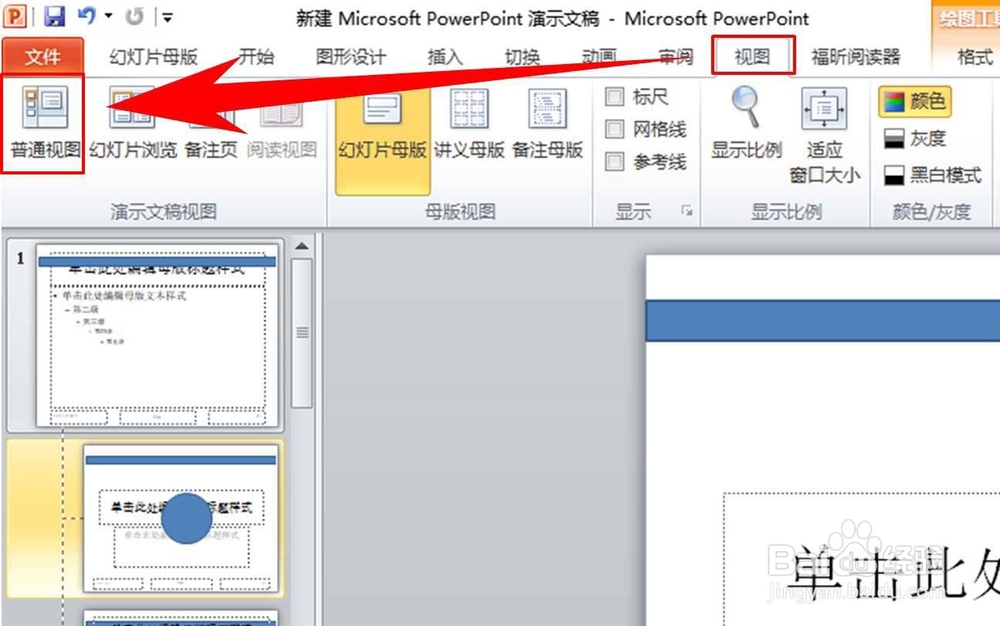Switch to Slide Master (幻灯片母版) ribbon tab
The image size is (1000, 626).
[153, 57]
